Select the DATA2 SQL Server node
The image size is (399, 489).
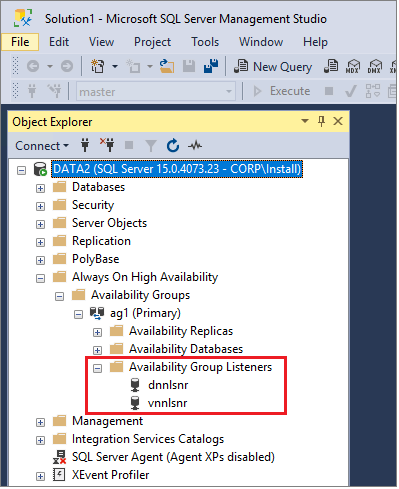[177, 169]
